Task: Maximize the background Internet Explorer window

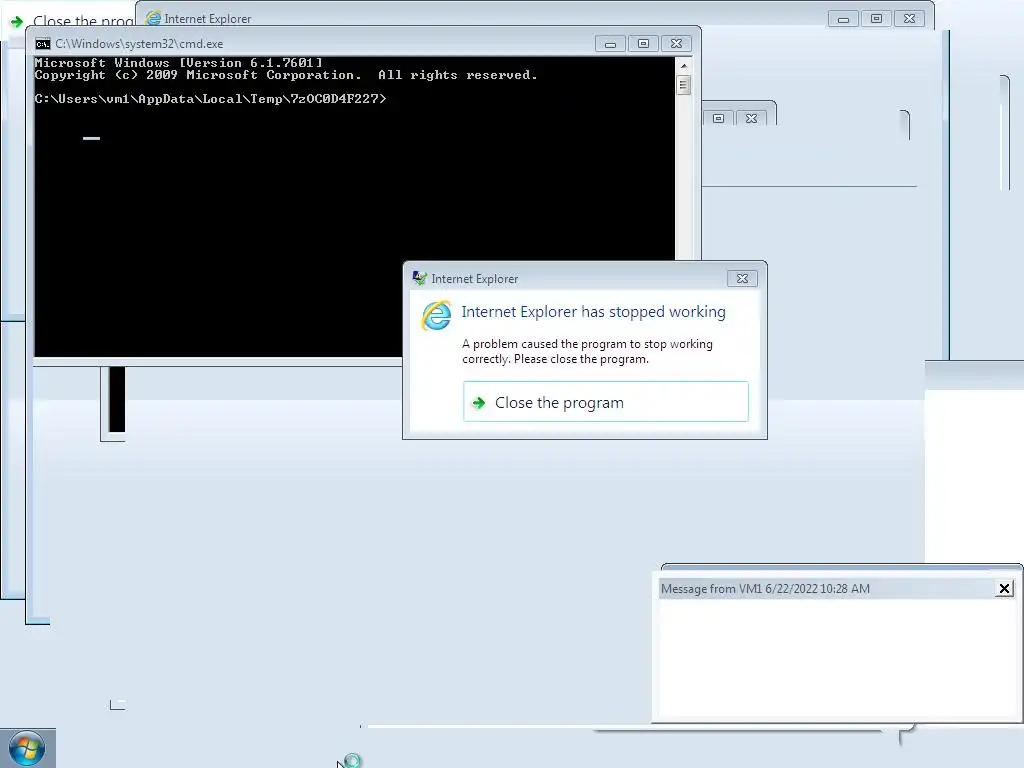Action: pyautogui.click(x=876, y=19)
